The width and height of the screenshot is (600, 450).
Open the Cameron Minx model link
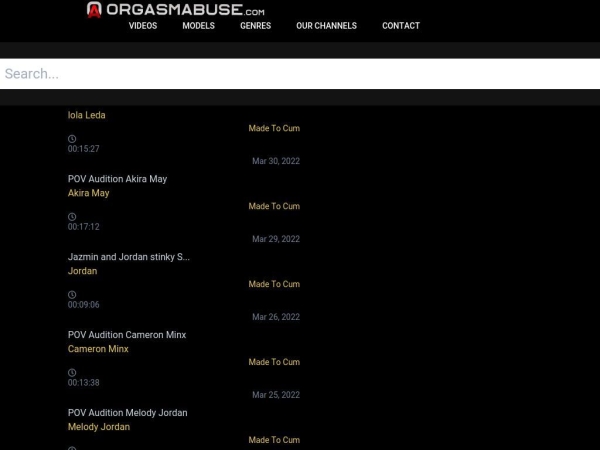(98, 349)
